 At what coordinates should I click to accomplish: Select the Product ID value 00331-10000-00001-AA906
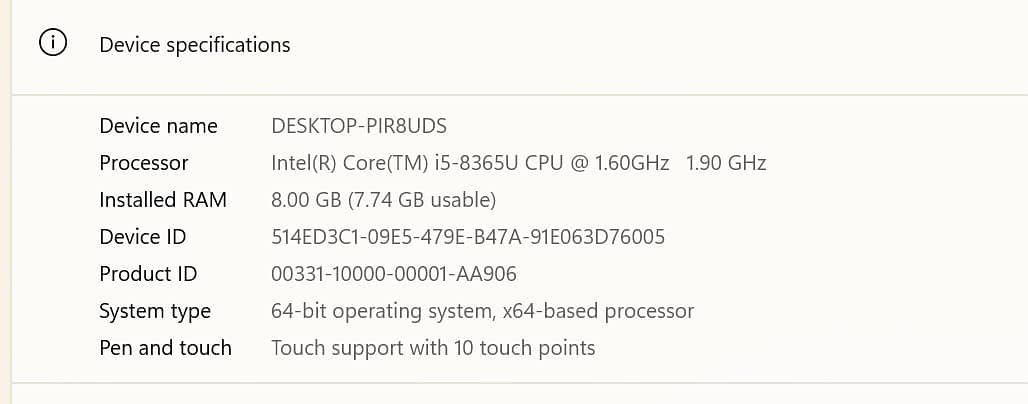[x=394, y=274]
